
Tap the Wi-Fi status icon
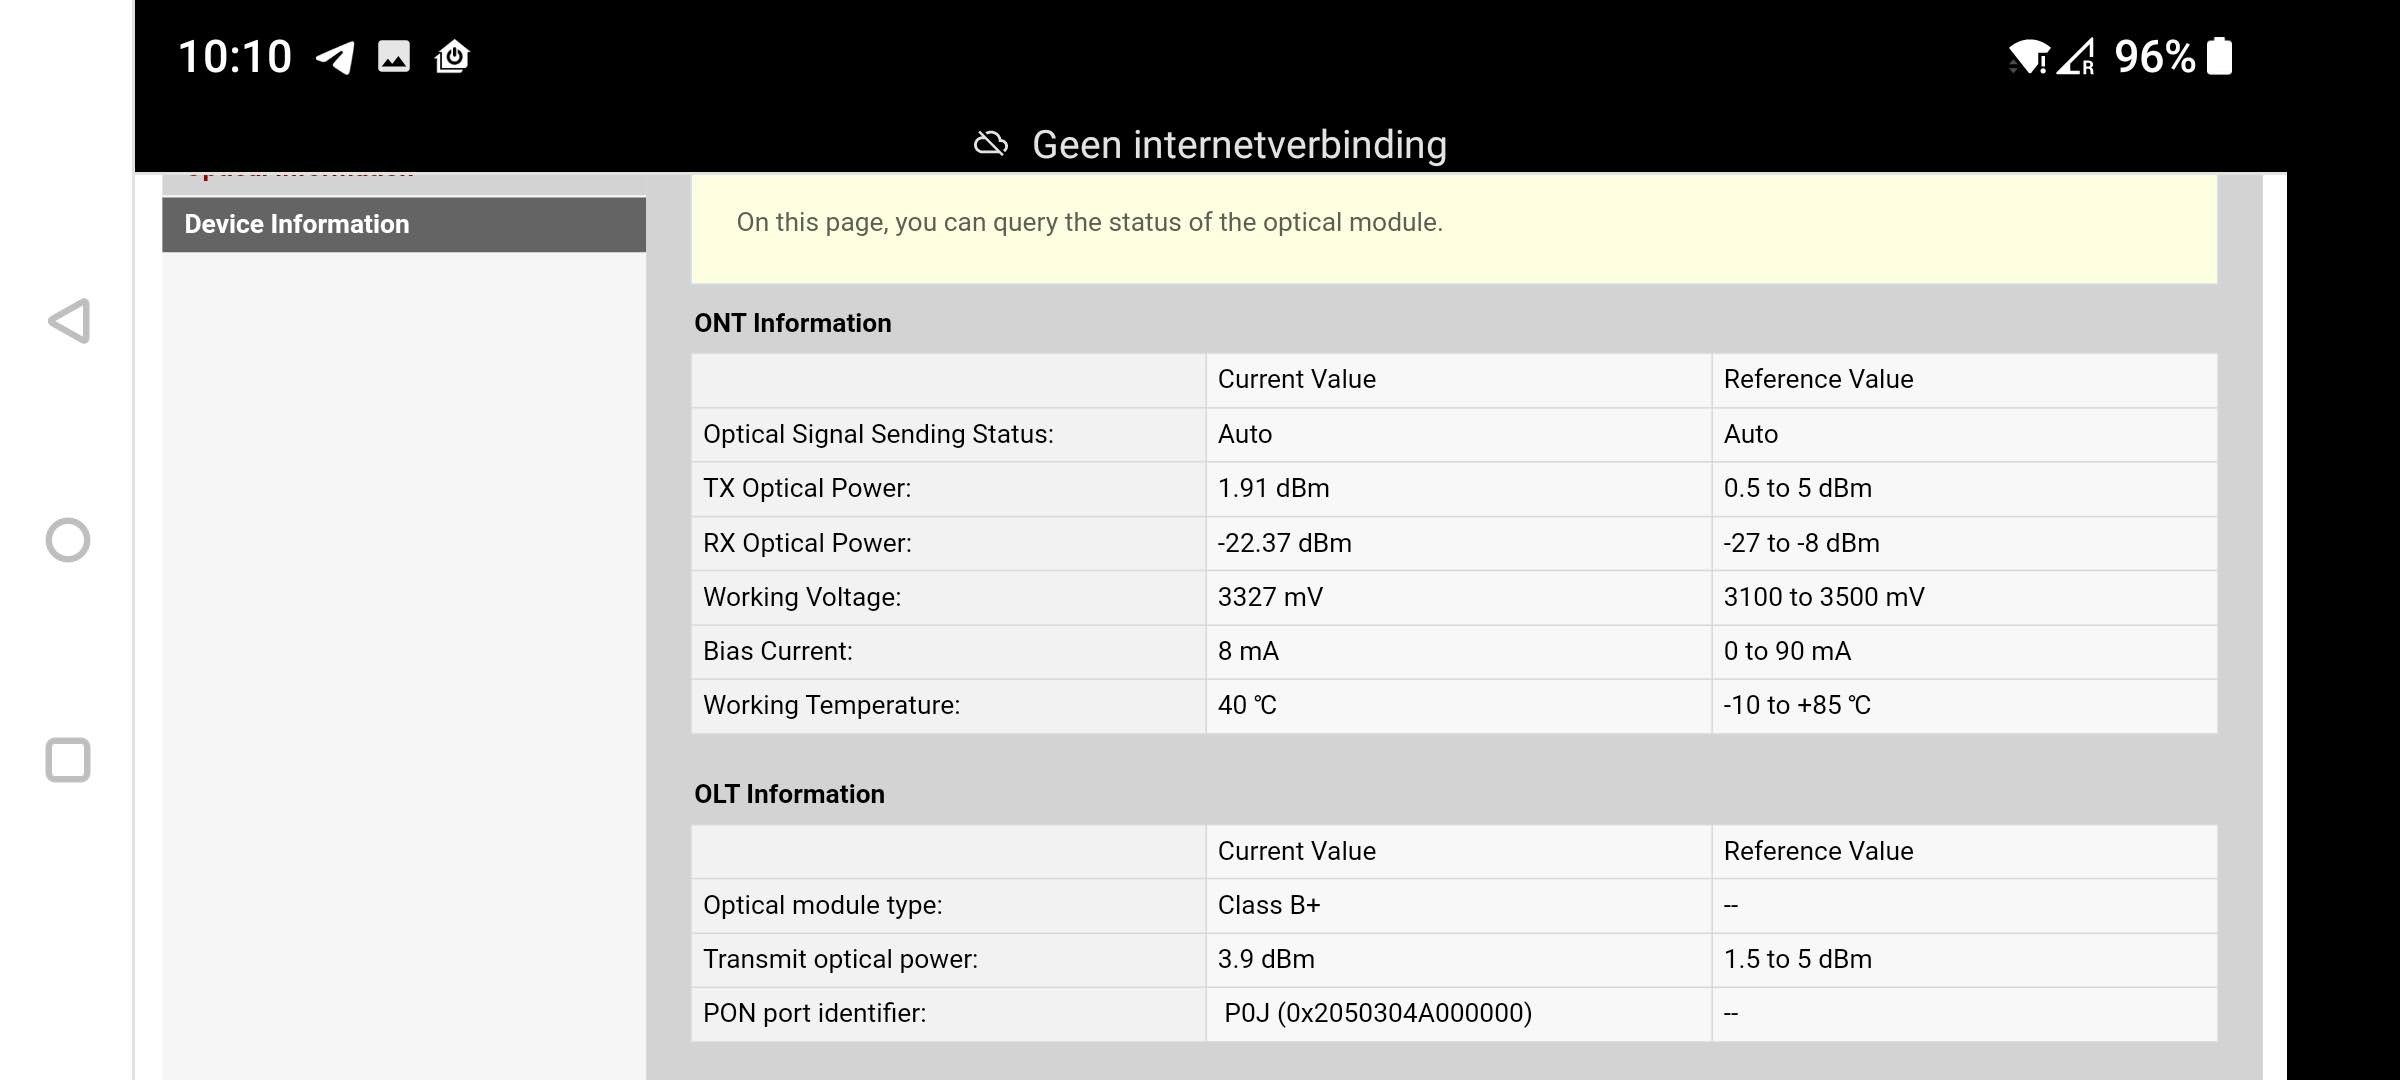[2028, 57]
